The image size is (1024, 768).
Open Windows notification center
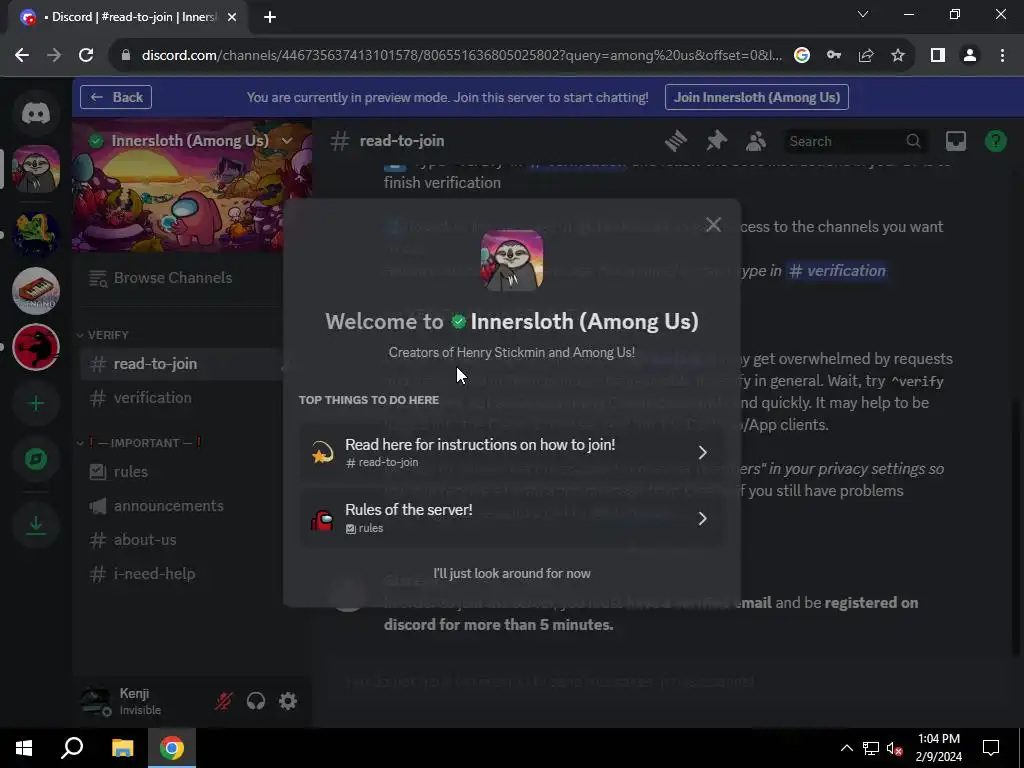click(x=991, y=748)
